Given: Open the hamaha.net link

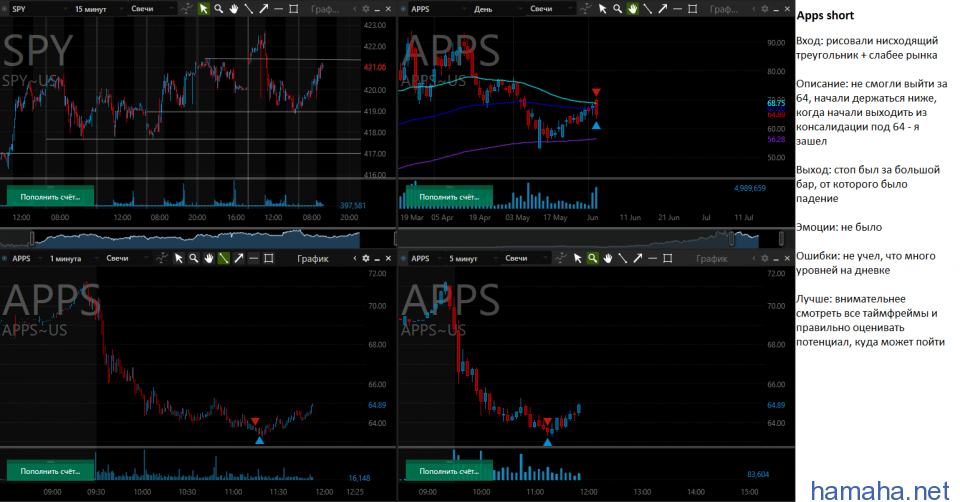Looking at the screenshot, I should [880, 490].
